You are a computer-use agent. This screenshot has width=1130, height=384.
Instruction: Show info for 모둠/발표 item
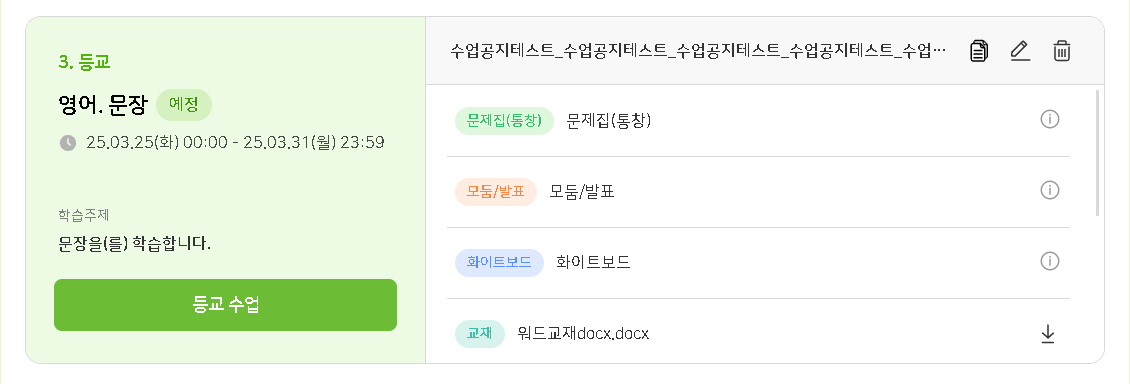(x=1049, y=190)
